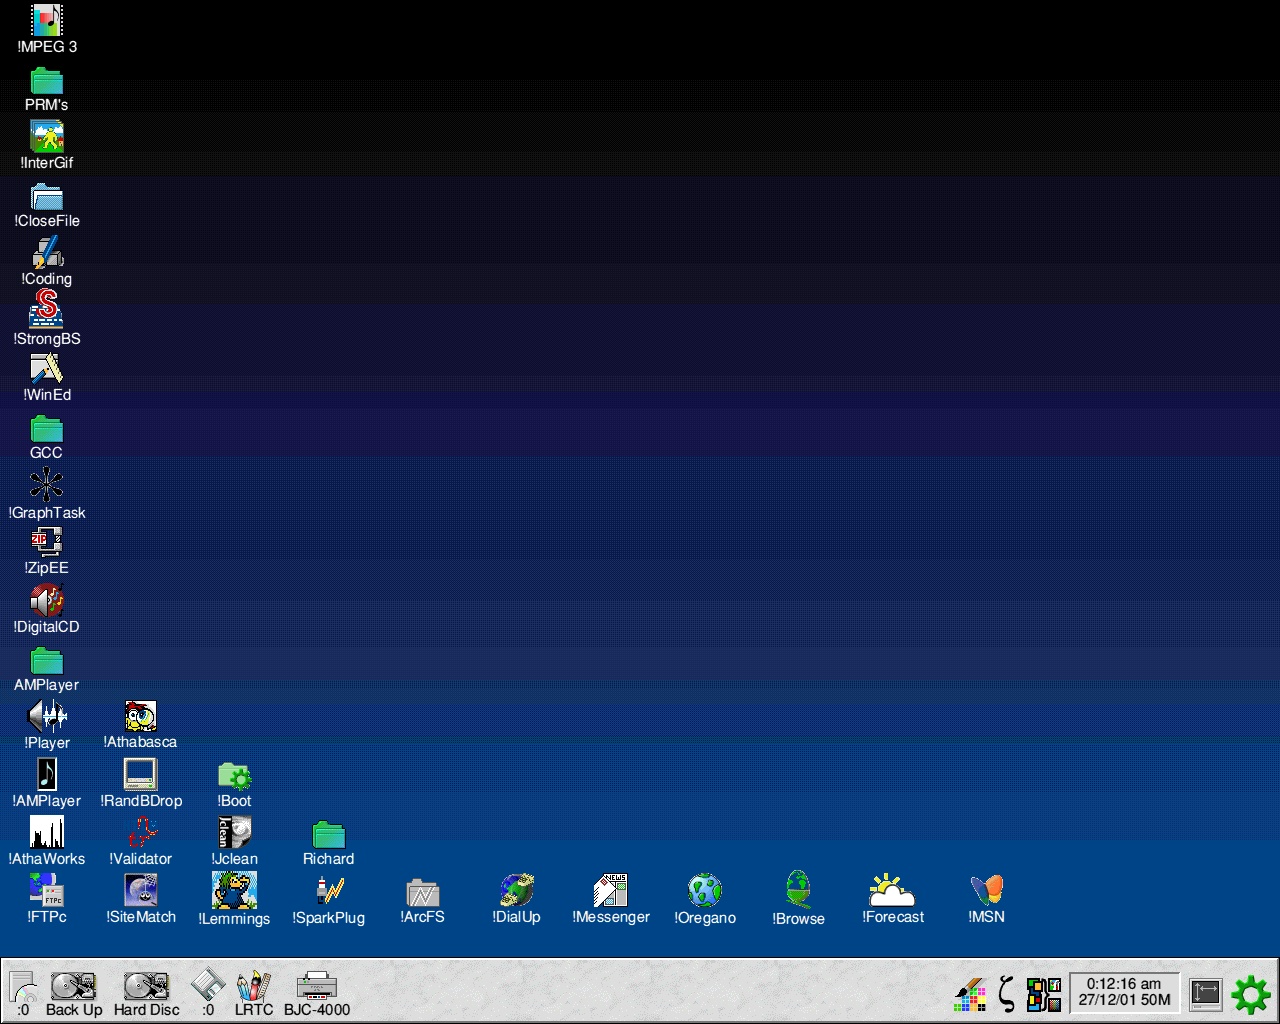The image size is (1280, 1024).
Task: Open the Back Up hard disc icon
Action: 73,986
